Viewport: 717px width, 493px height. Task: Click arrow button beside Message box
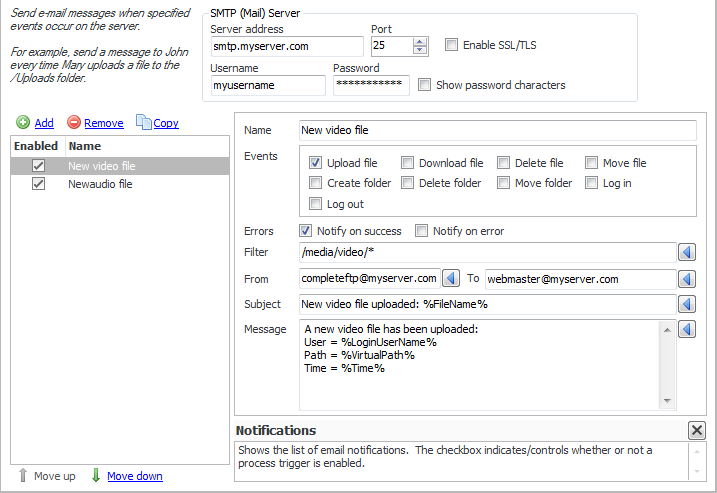pyautogui.click(x=687, y=329)
